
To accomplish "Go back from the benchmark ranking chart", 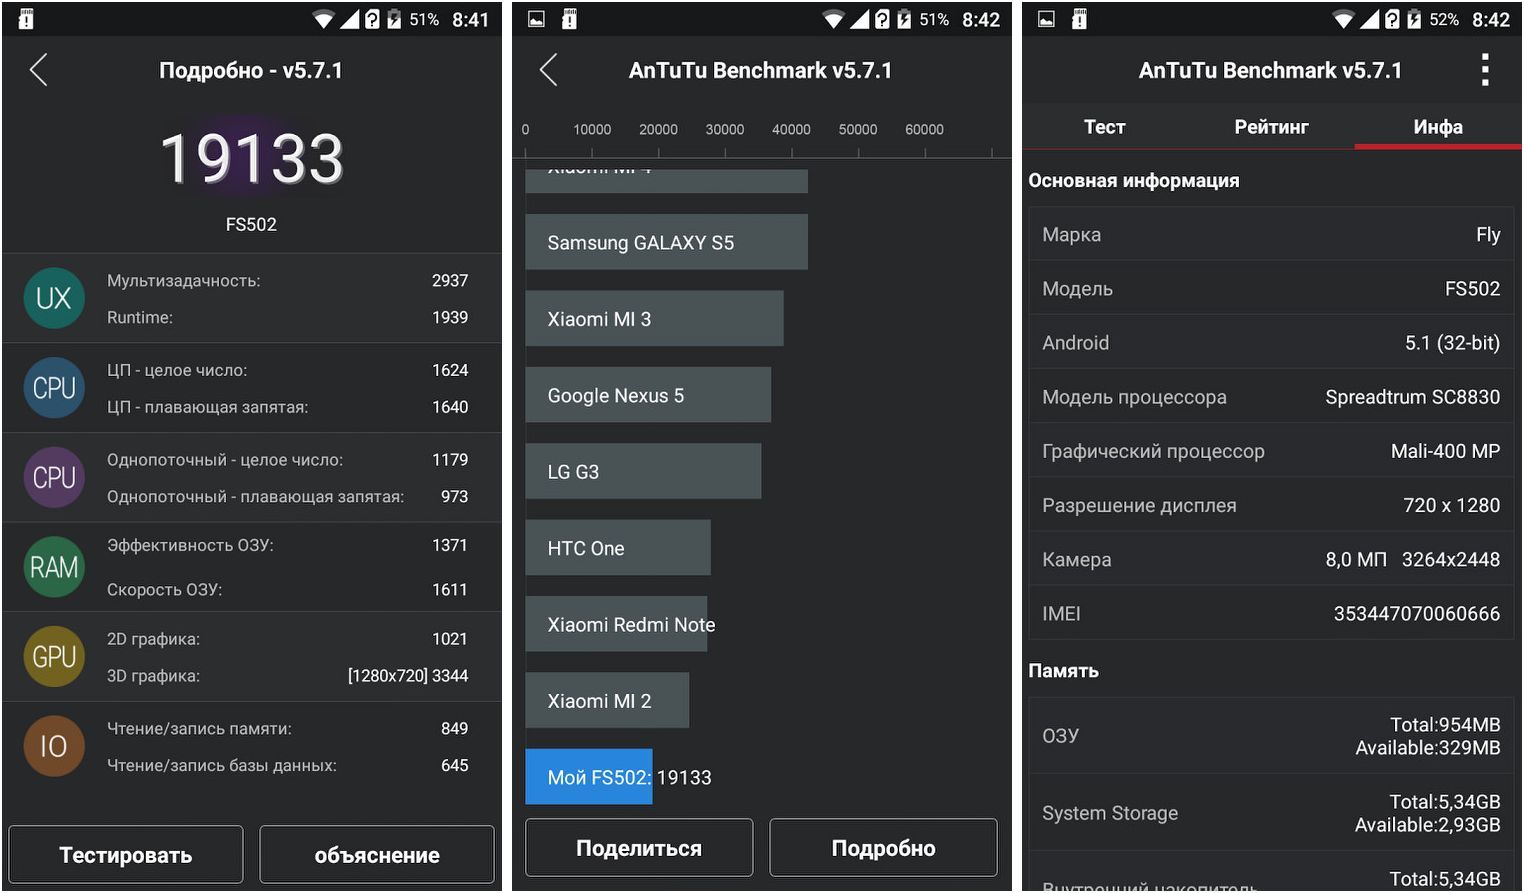I will pyautogui.click(x=548, y=70).
